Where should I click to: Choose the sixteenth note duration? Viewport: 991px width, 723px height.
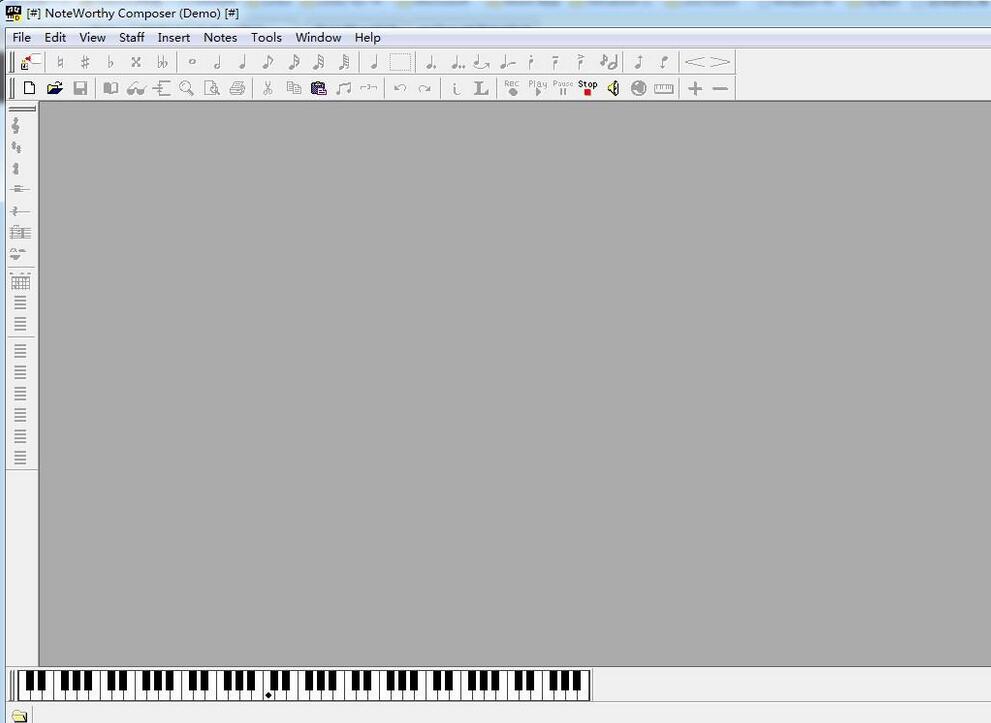293,62
